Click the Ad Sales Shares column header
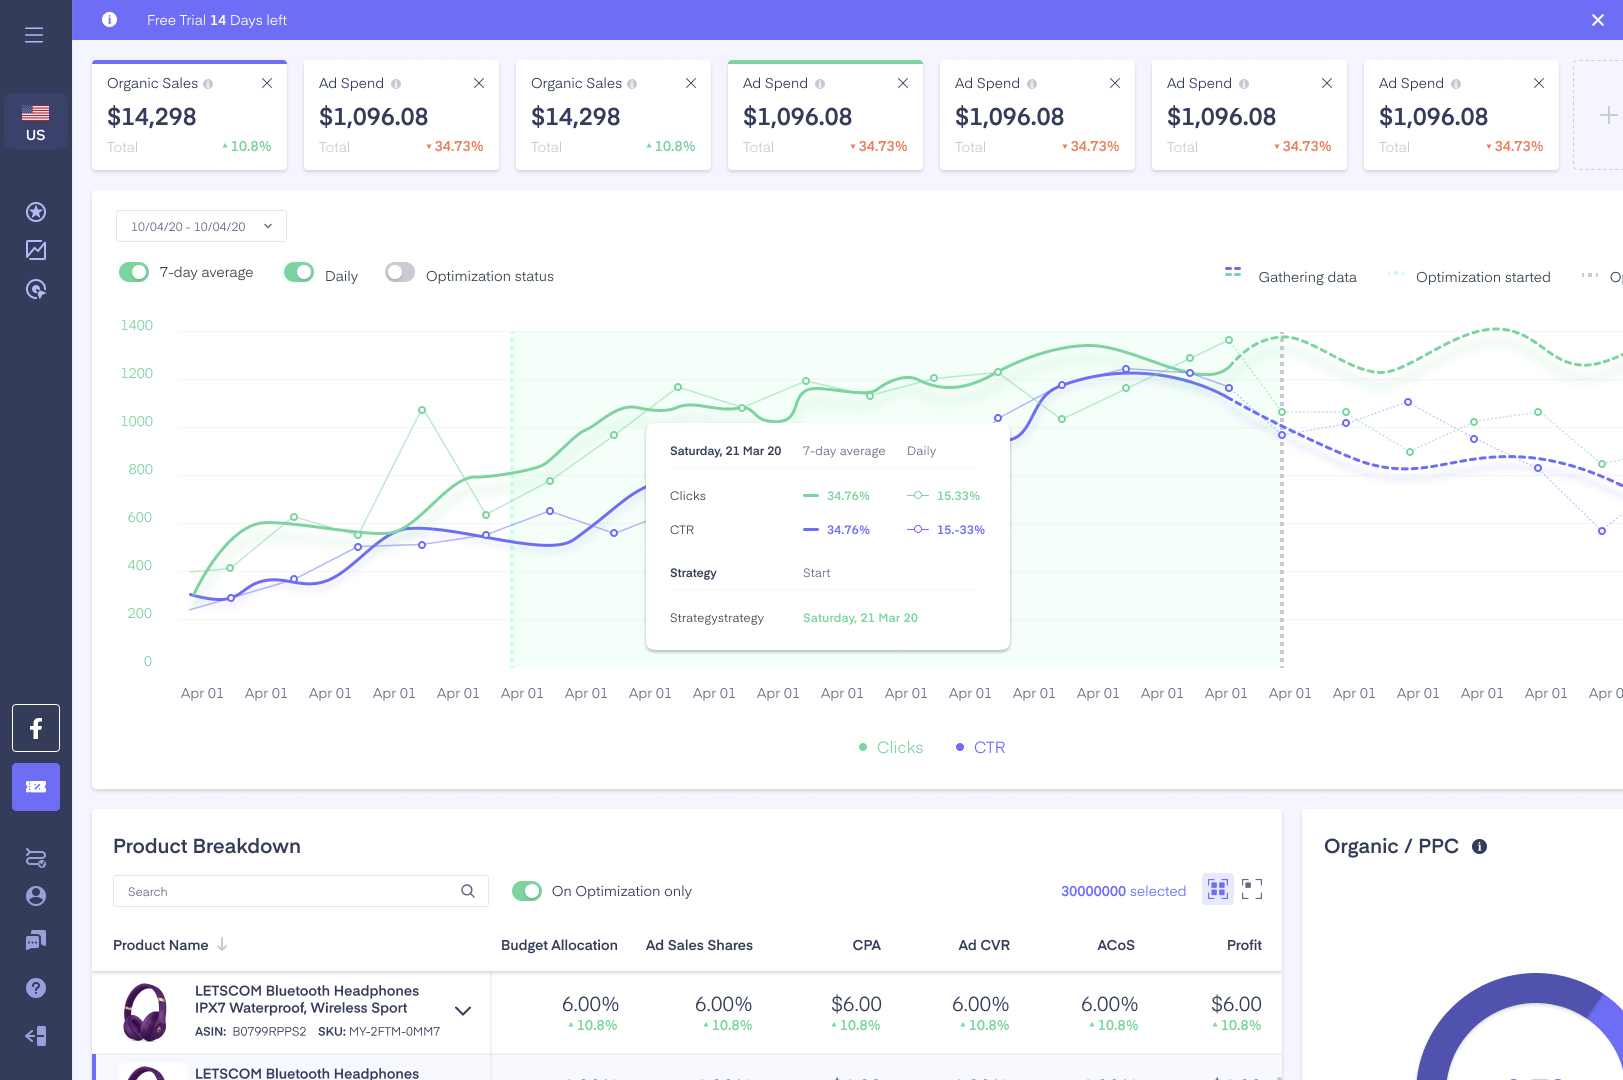Viewport: 1623px width, 1080px height. (x=699, y=945)
